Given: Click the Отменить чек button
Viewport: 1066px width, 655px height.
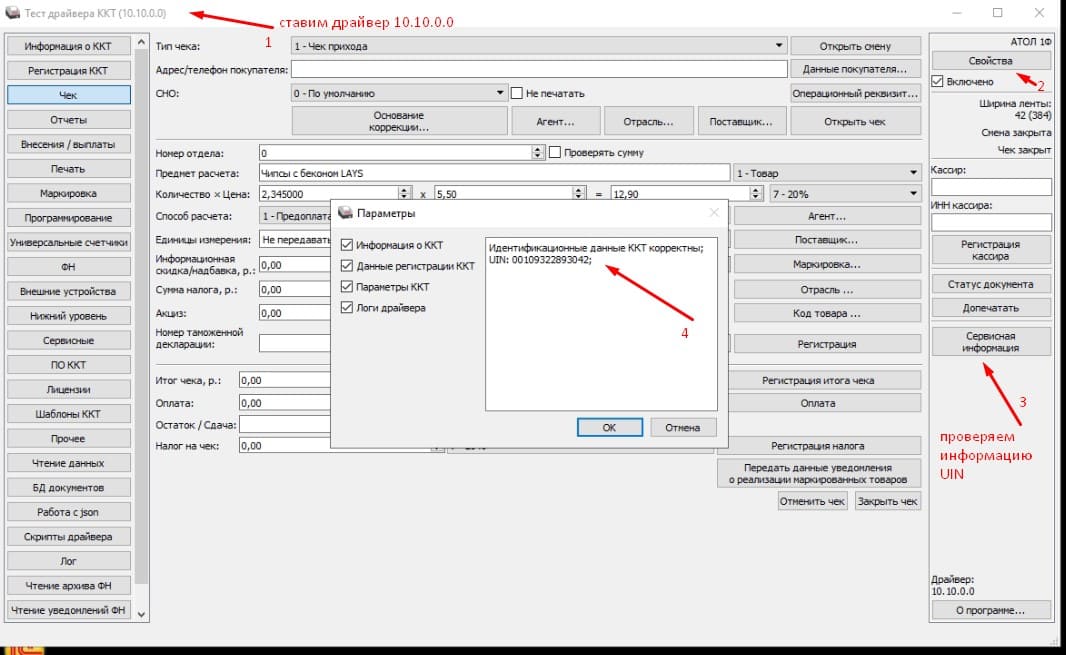Looking at the screenshot, I should click(x=812, y=501).
